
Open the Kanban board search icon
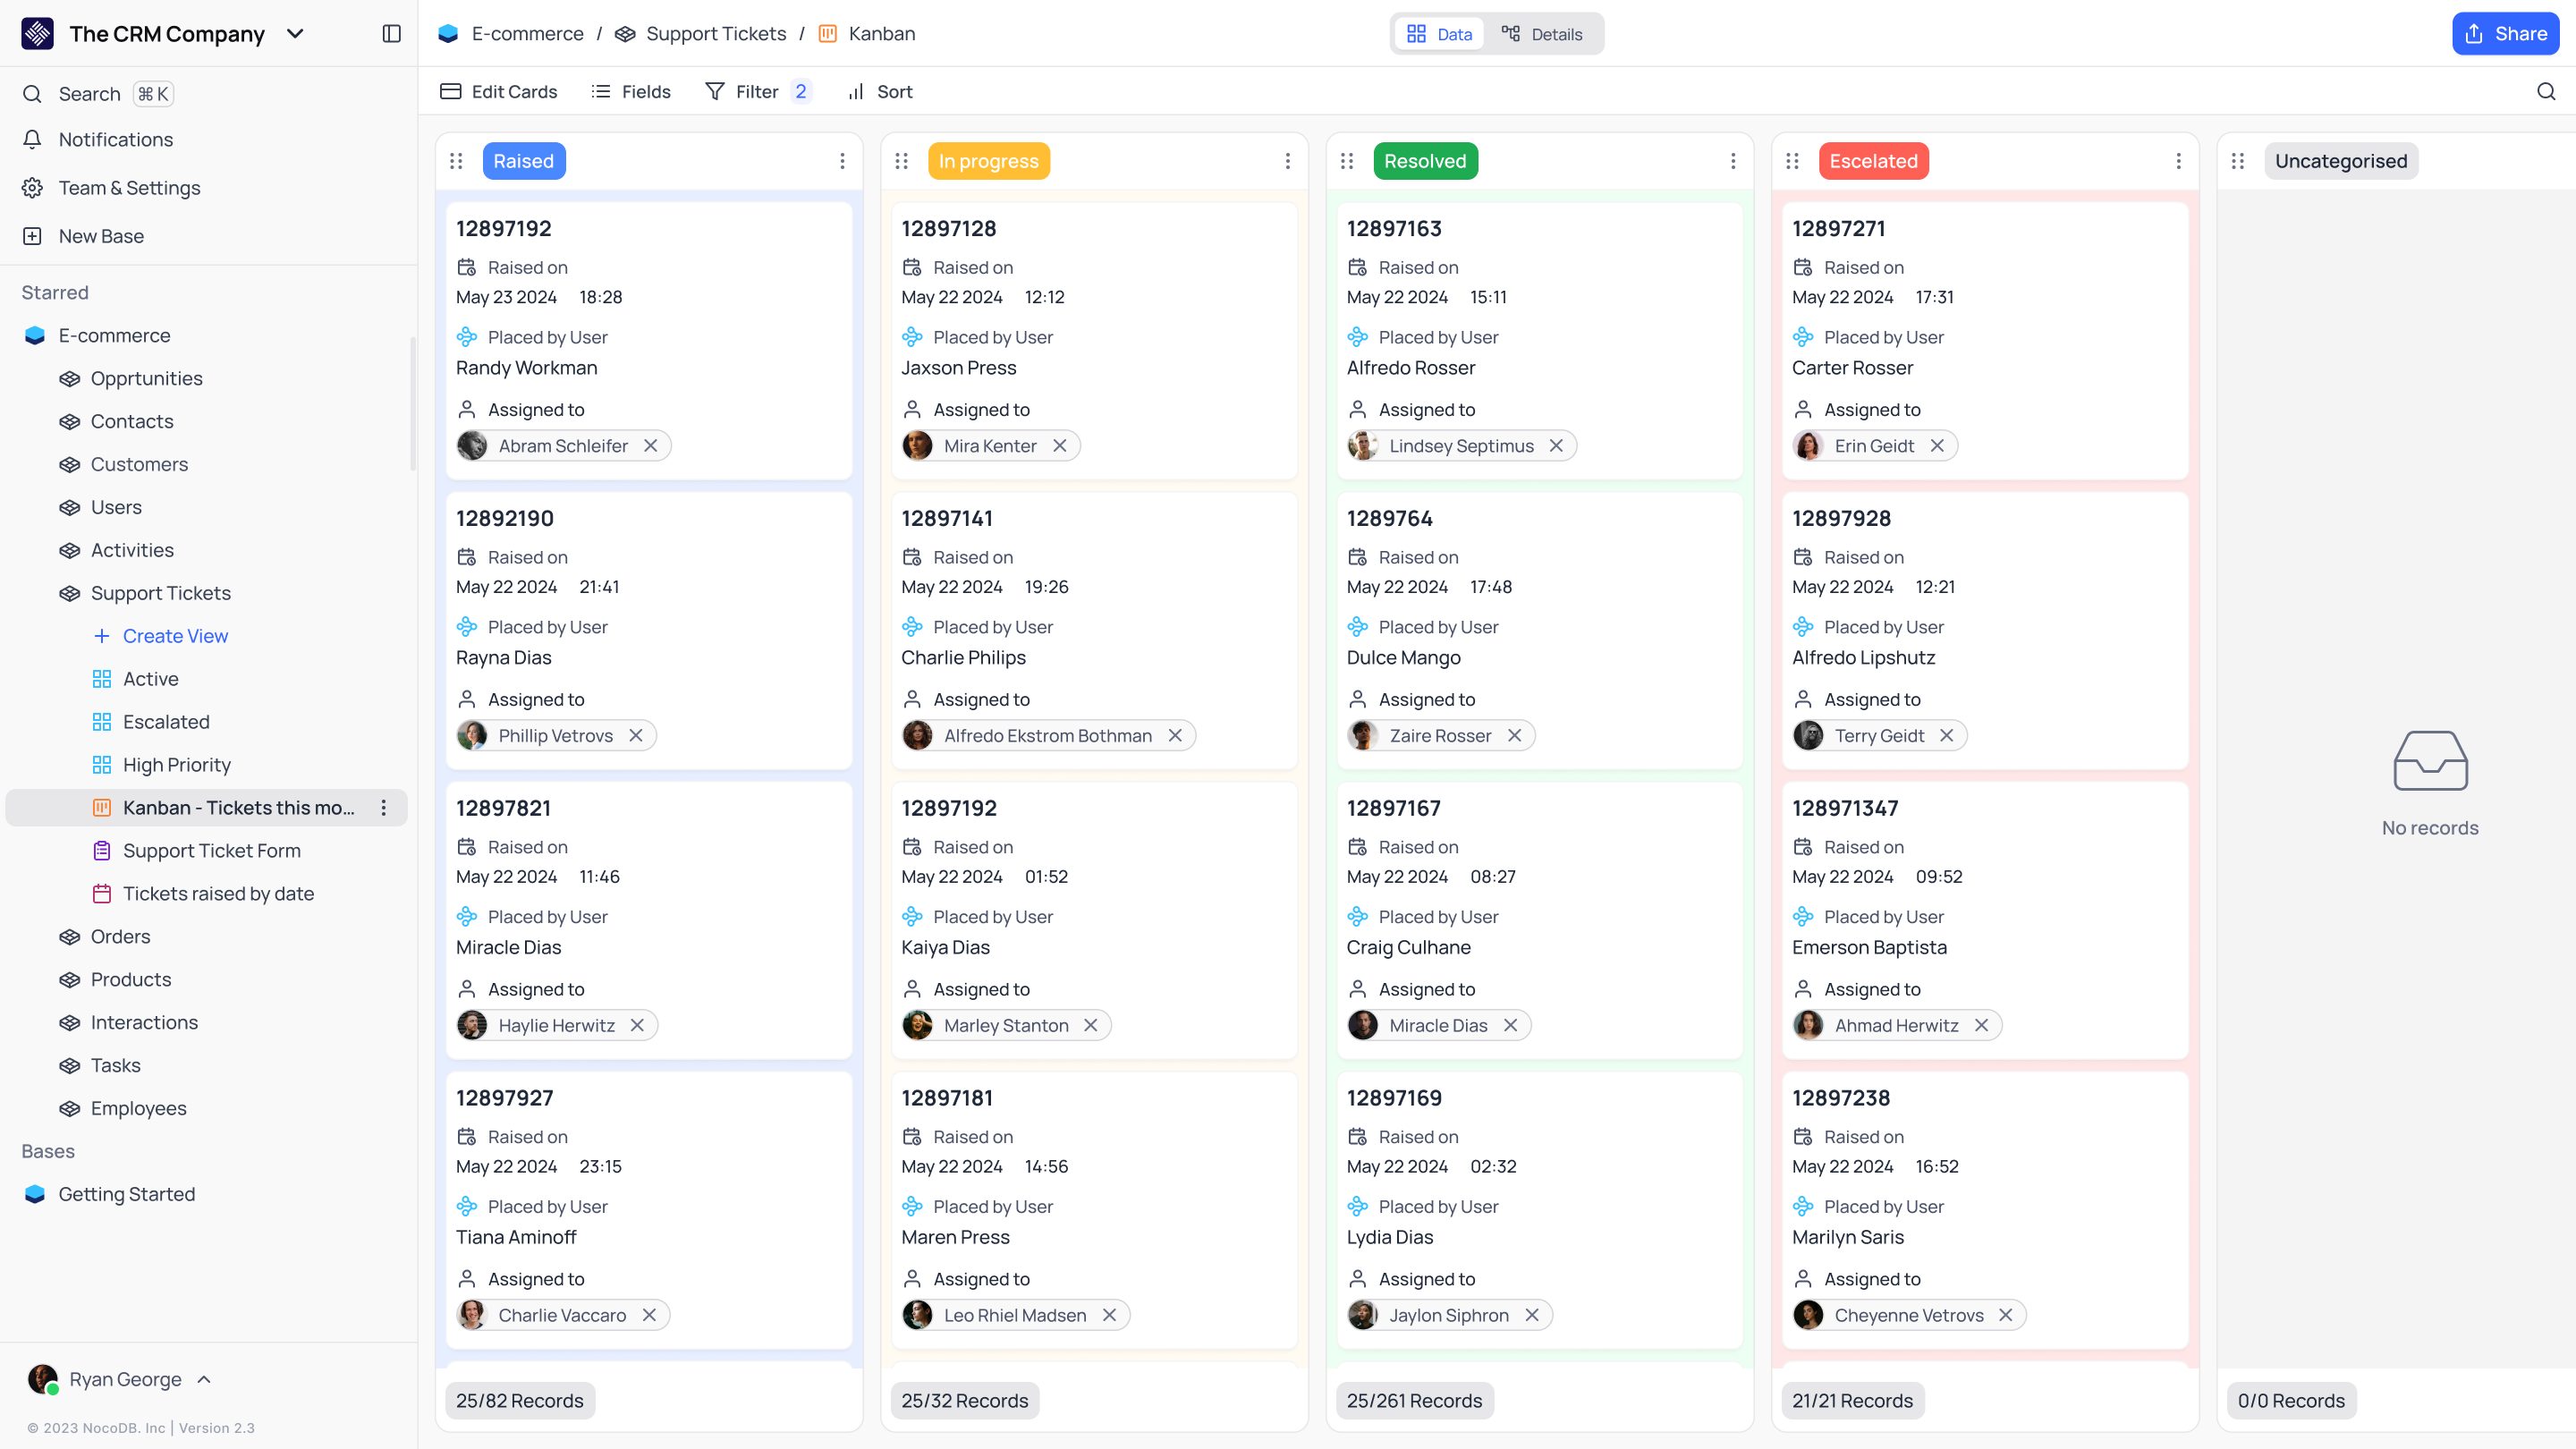tap(2547, 92)
